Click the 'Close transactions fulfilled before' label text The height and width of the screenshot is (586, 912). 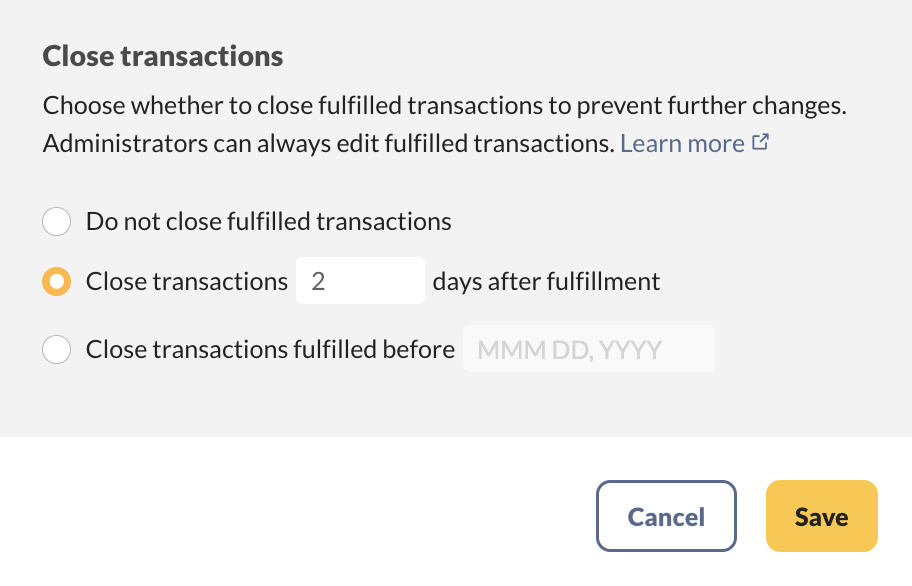pyautogui.click(x=270, y=349)
